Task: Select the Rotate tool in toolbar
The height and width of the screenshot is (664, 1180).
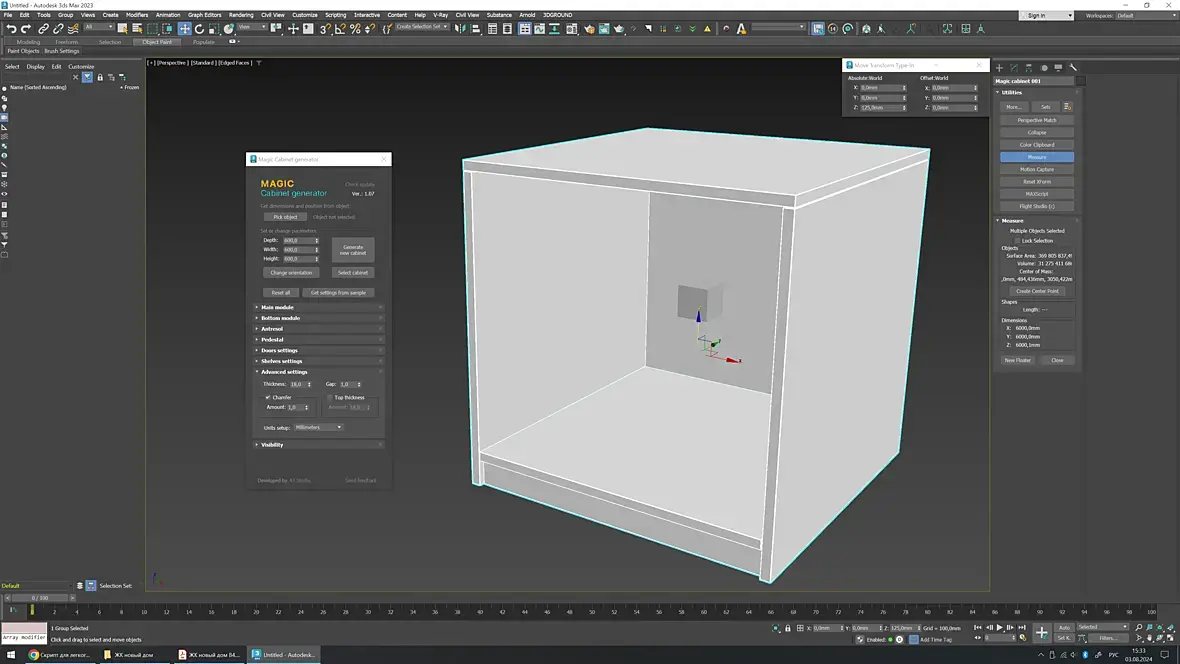Action: (199, 29)
